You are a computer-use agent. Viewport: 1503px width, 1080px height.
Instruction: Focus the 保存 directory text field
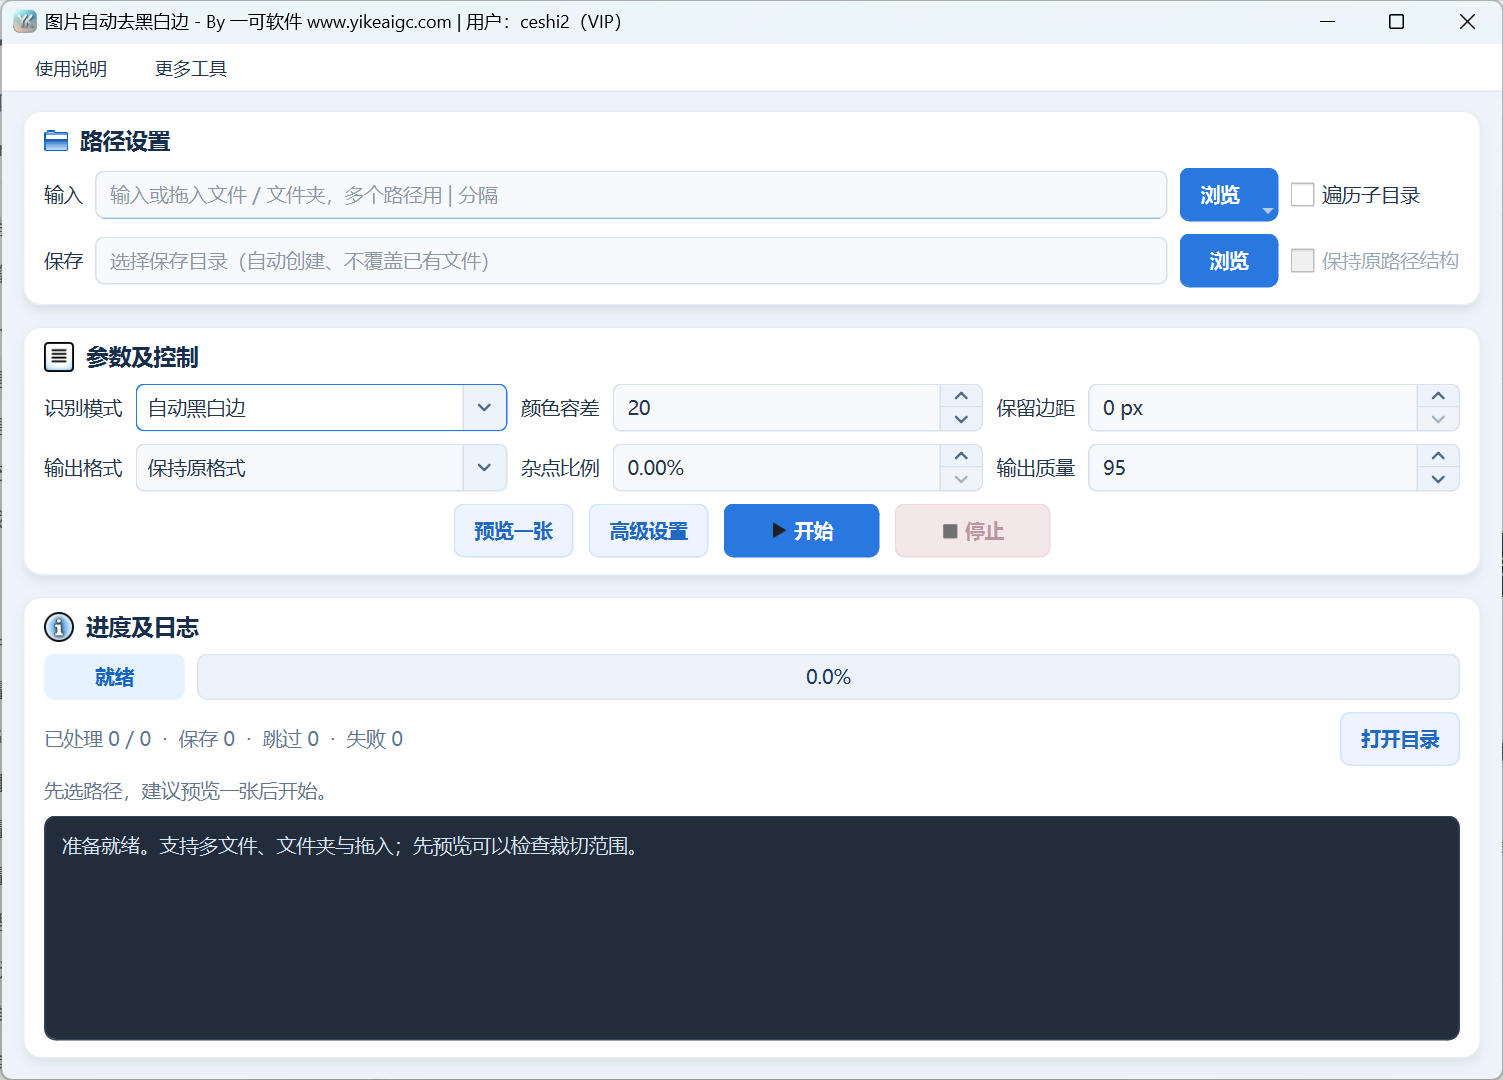(631, 261)
